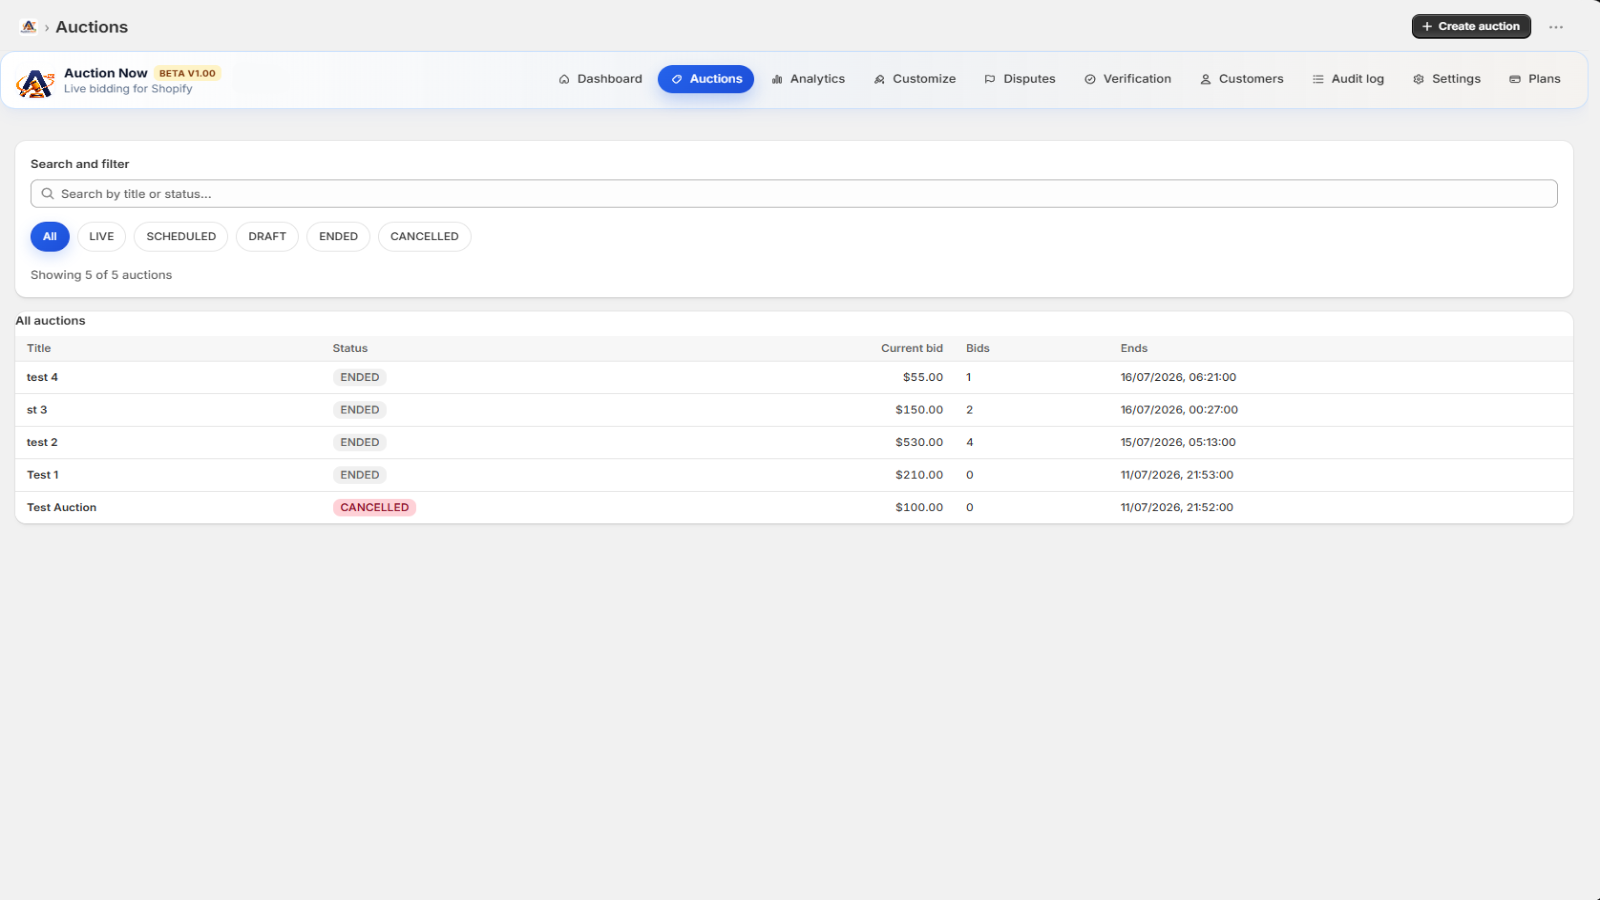
Task: Filter auctions by LIVE status
Action: (101, 237)
